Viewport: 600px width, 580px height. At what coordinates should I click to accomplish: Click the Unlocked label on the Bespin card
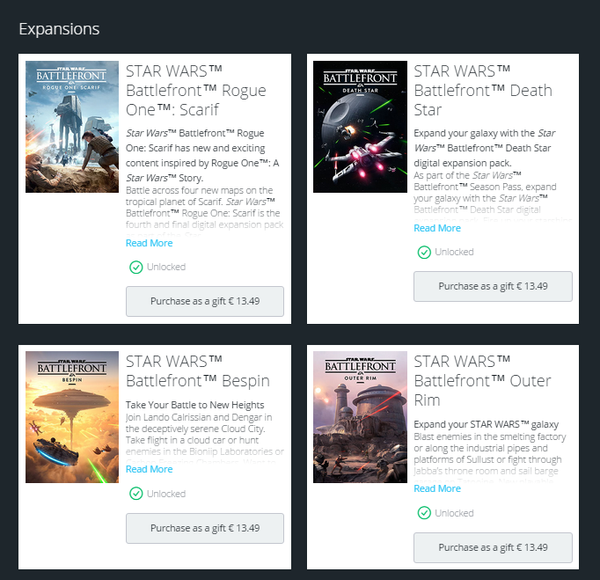point(166,494)
